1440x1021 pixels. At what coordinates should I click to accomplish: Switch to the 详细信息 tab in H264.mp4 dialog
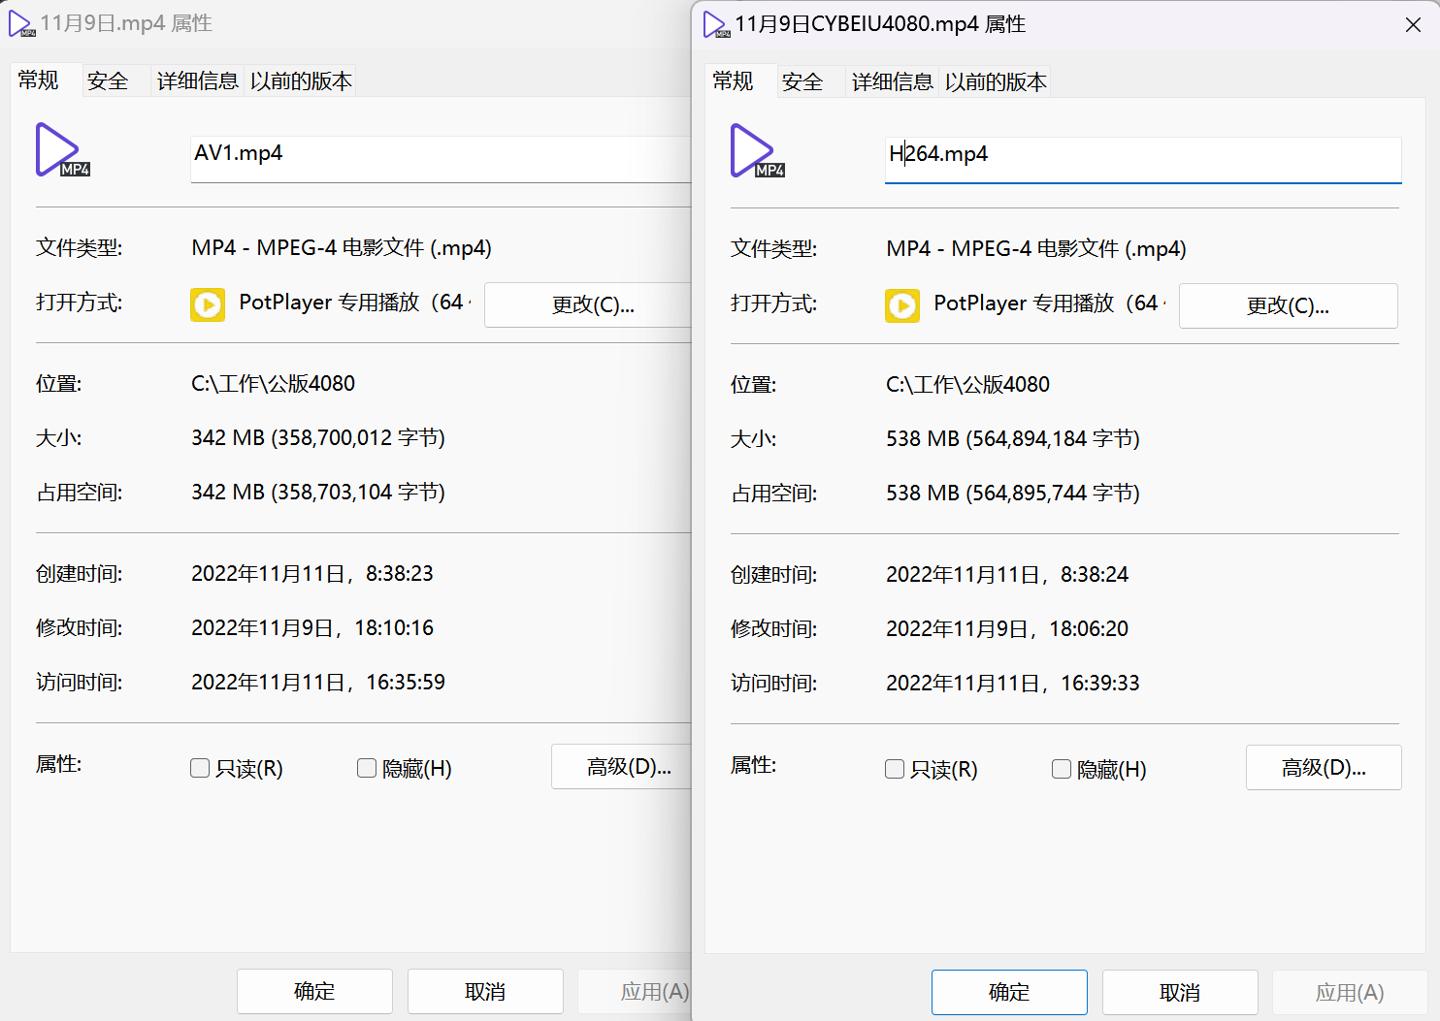coord(891,81)
